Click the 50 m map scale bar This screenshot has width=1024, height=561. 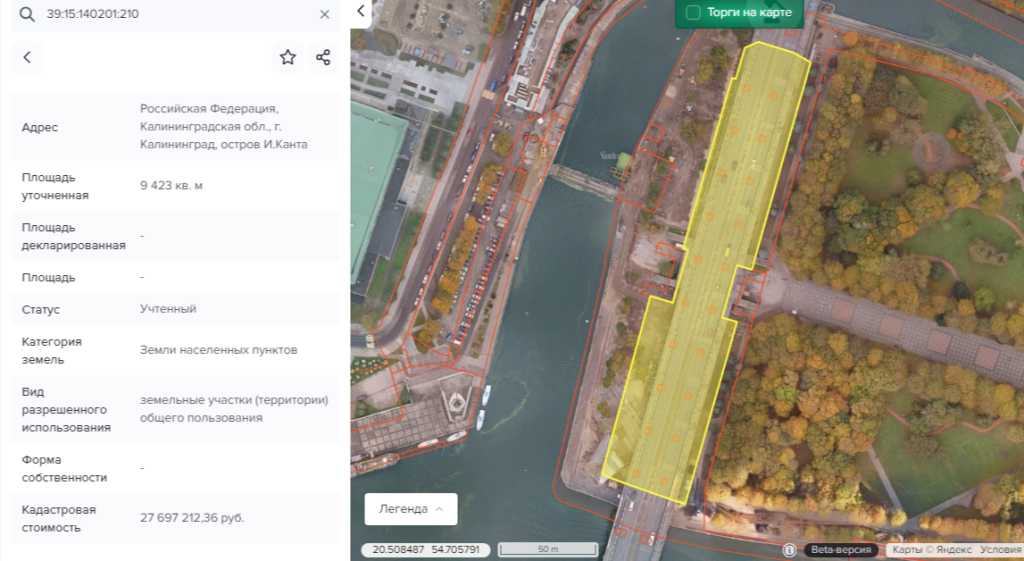(x=548, y=549)
